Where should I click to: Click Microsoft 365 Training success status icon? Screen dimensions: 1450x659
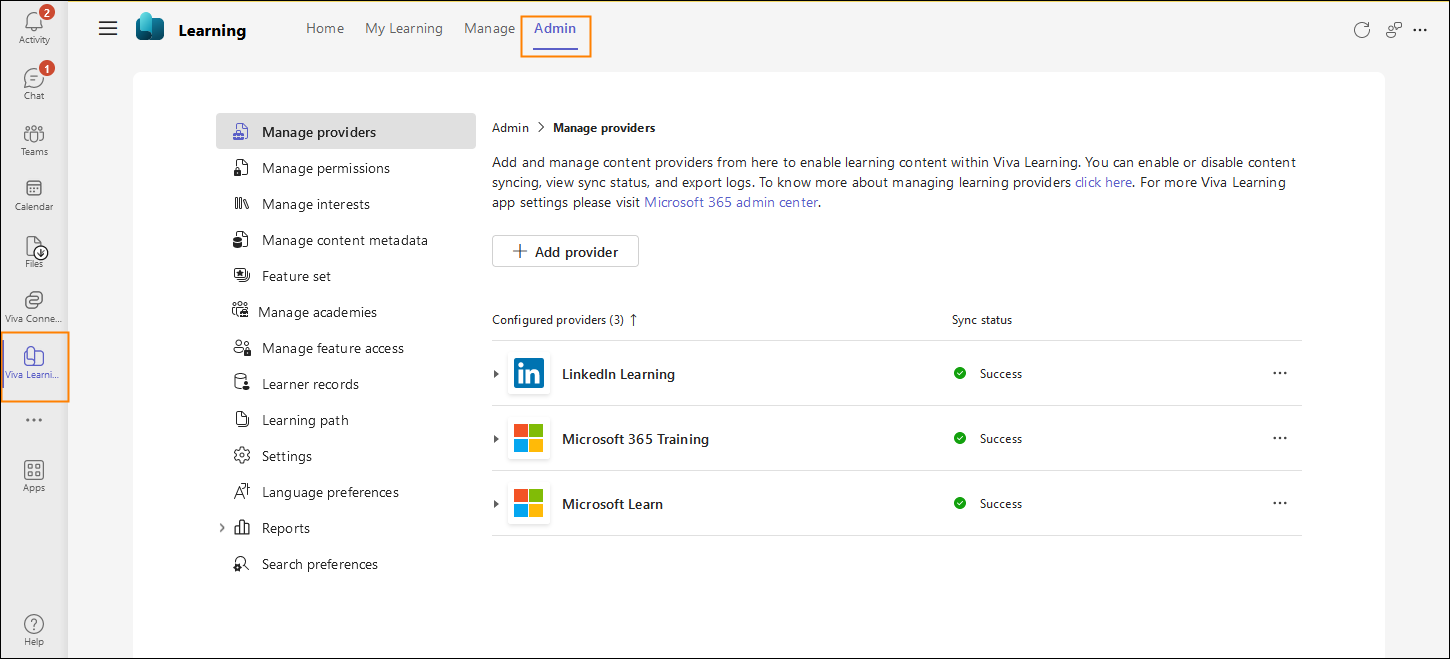click(x=960, y=438)
